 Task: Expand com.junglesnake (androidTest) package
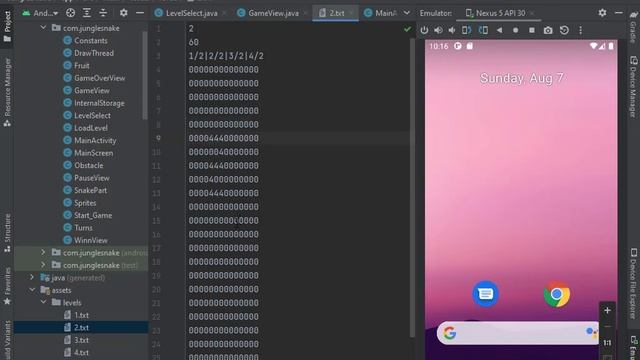click(x=43, y=253)
